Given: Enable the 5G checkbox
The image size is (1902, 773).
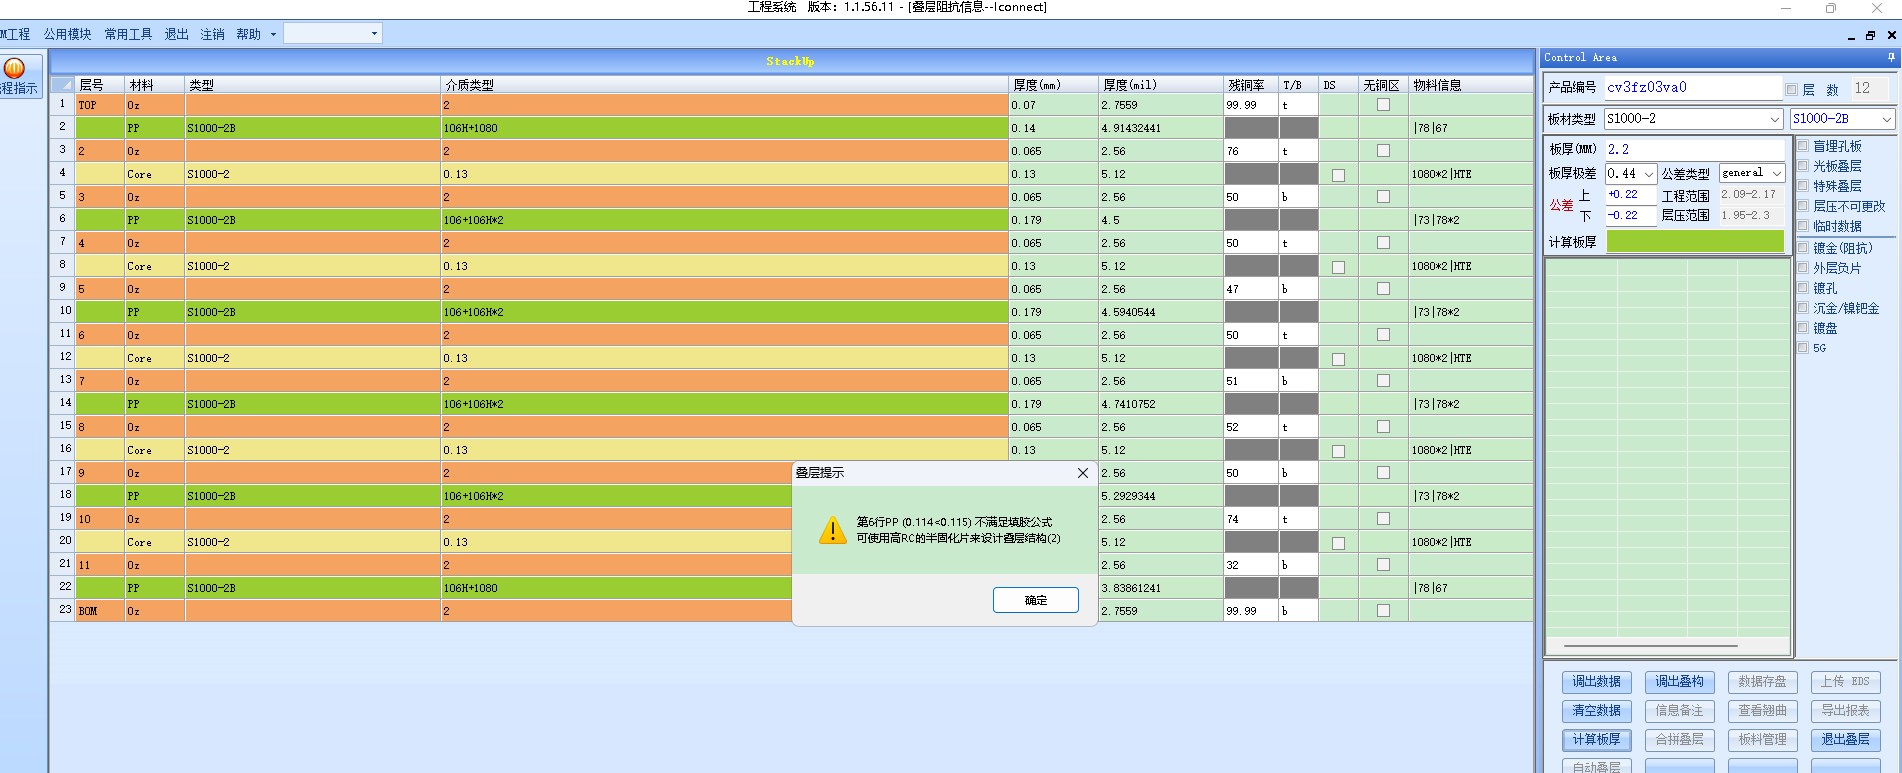Looking at the screenshot, I should click(1803, 348).
